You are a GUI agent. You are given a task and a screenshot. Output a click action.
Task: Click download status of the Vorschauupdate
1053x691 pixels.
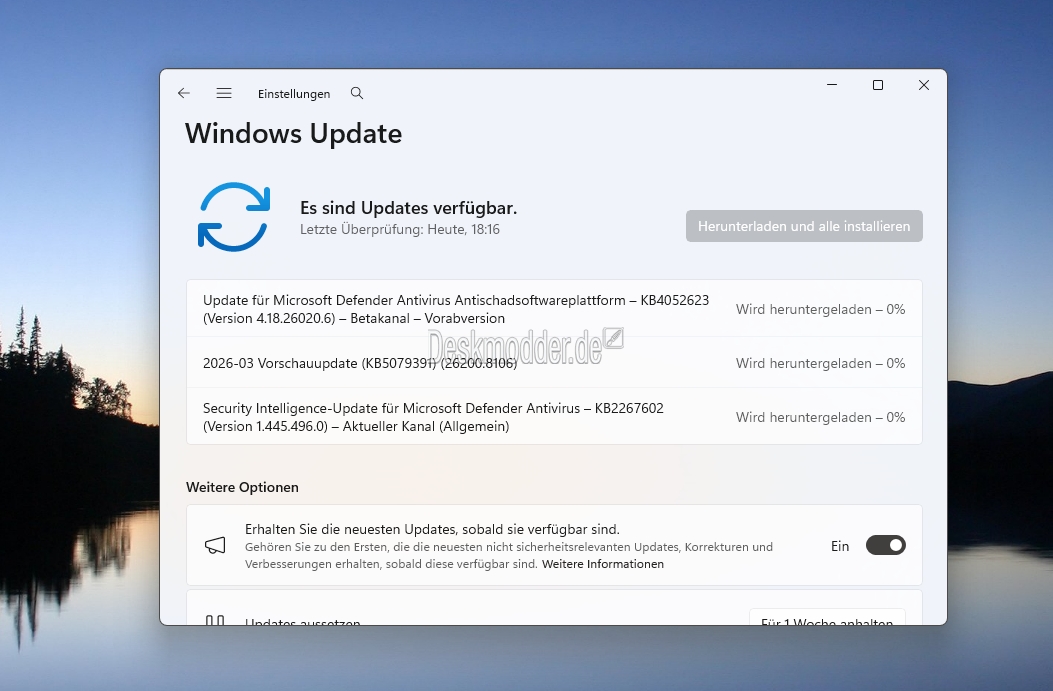(820, 363)
